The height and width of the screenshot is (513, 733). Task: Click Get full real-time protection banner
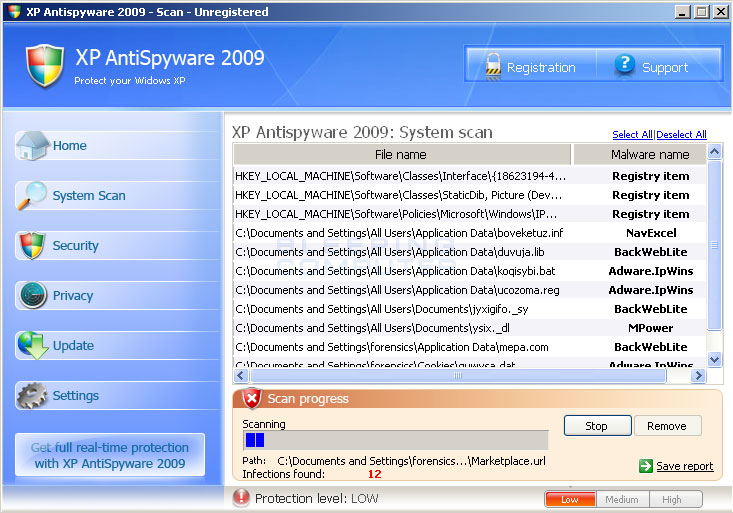pyautogui.click(x=110, y=455)
